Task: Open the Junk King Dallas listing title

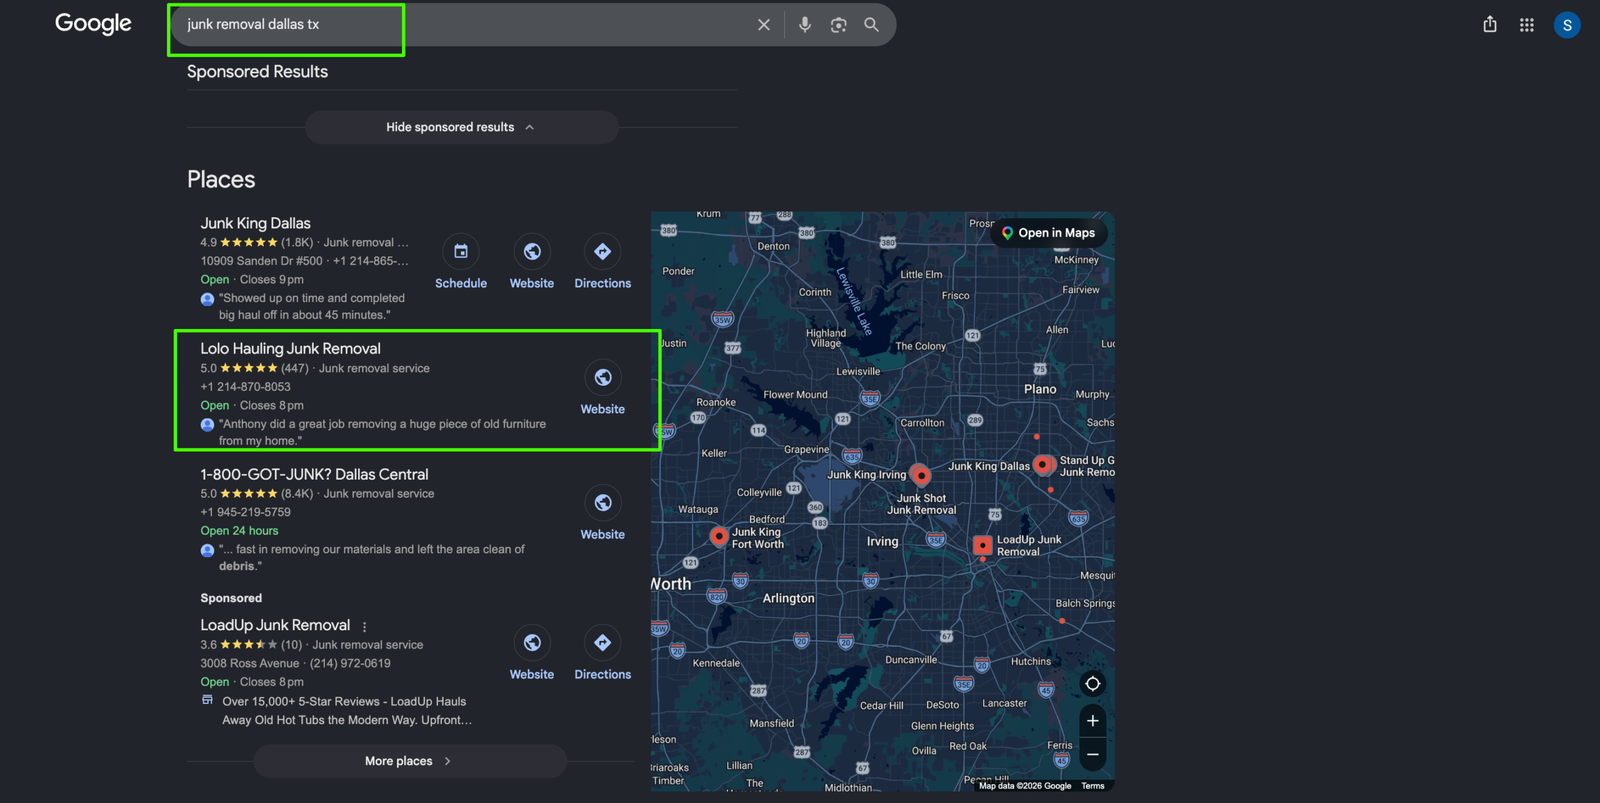Action: pos(255,223)
